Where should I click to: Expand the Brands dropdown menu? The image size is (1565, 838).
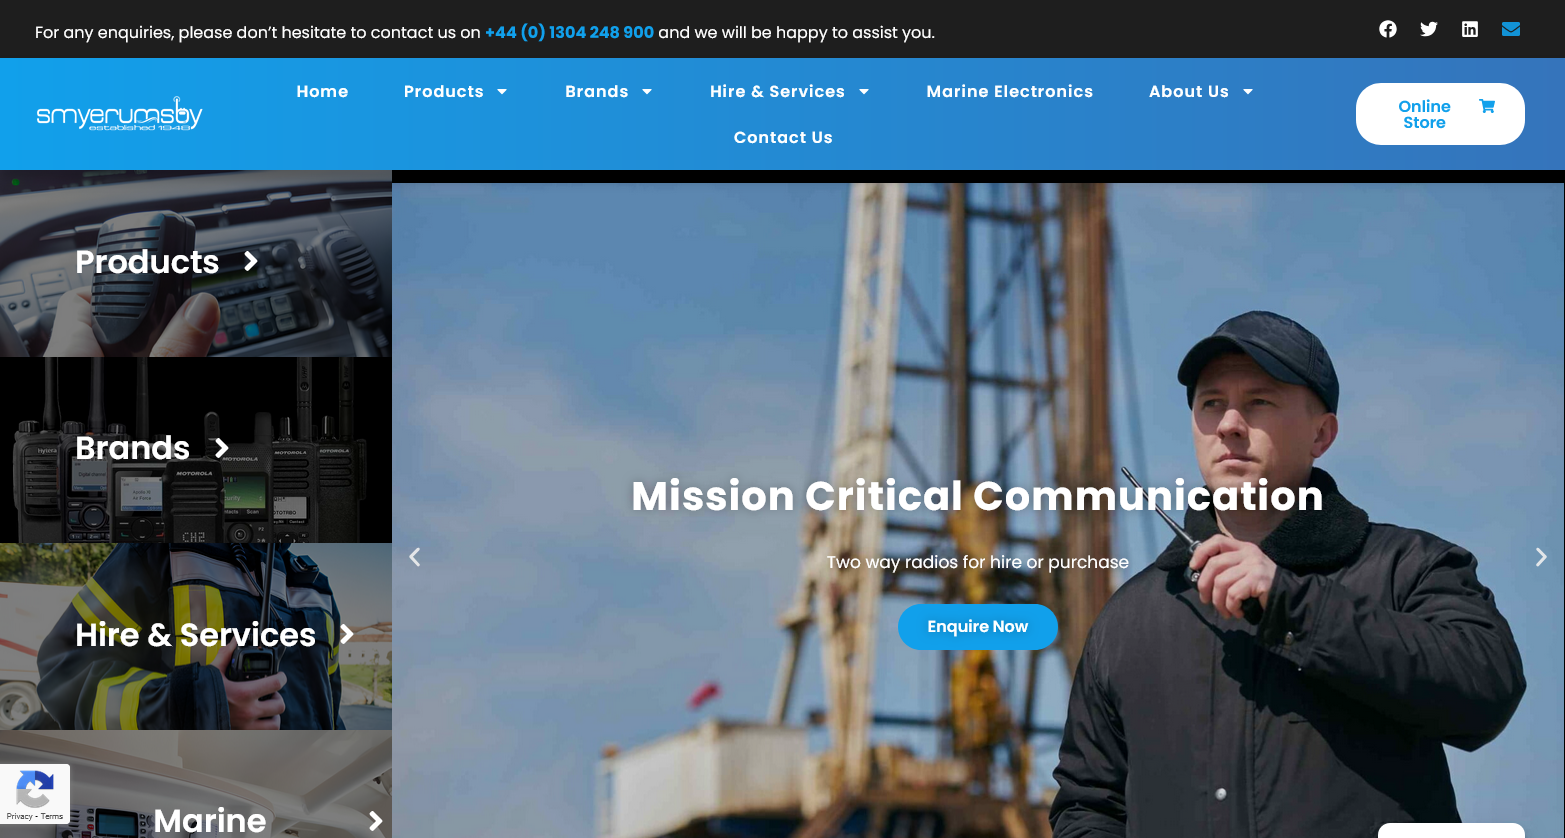pyautogui.click(x=608, y=91)
